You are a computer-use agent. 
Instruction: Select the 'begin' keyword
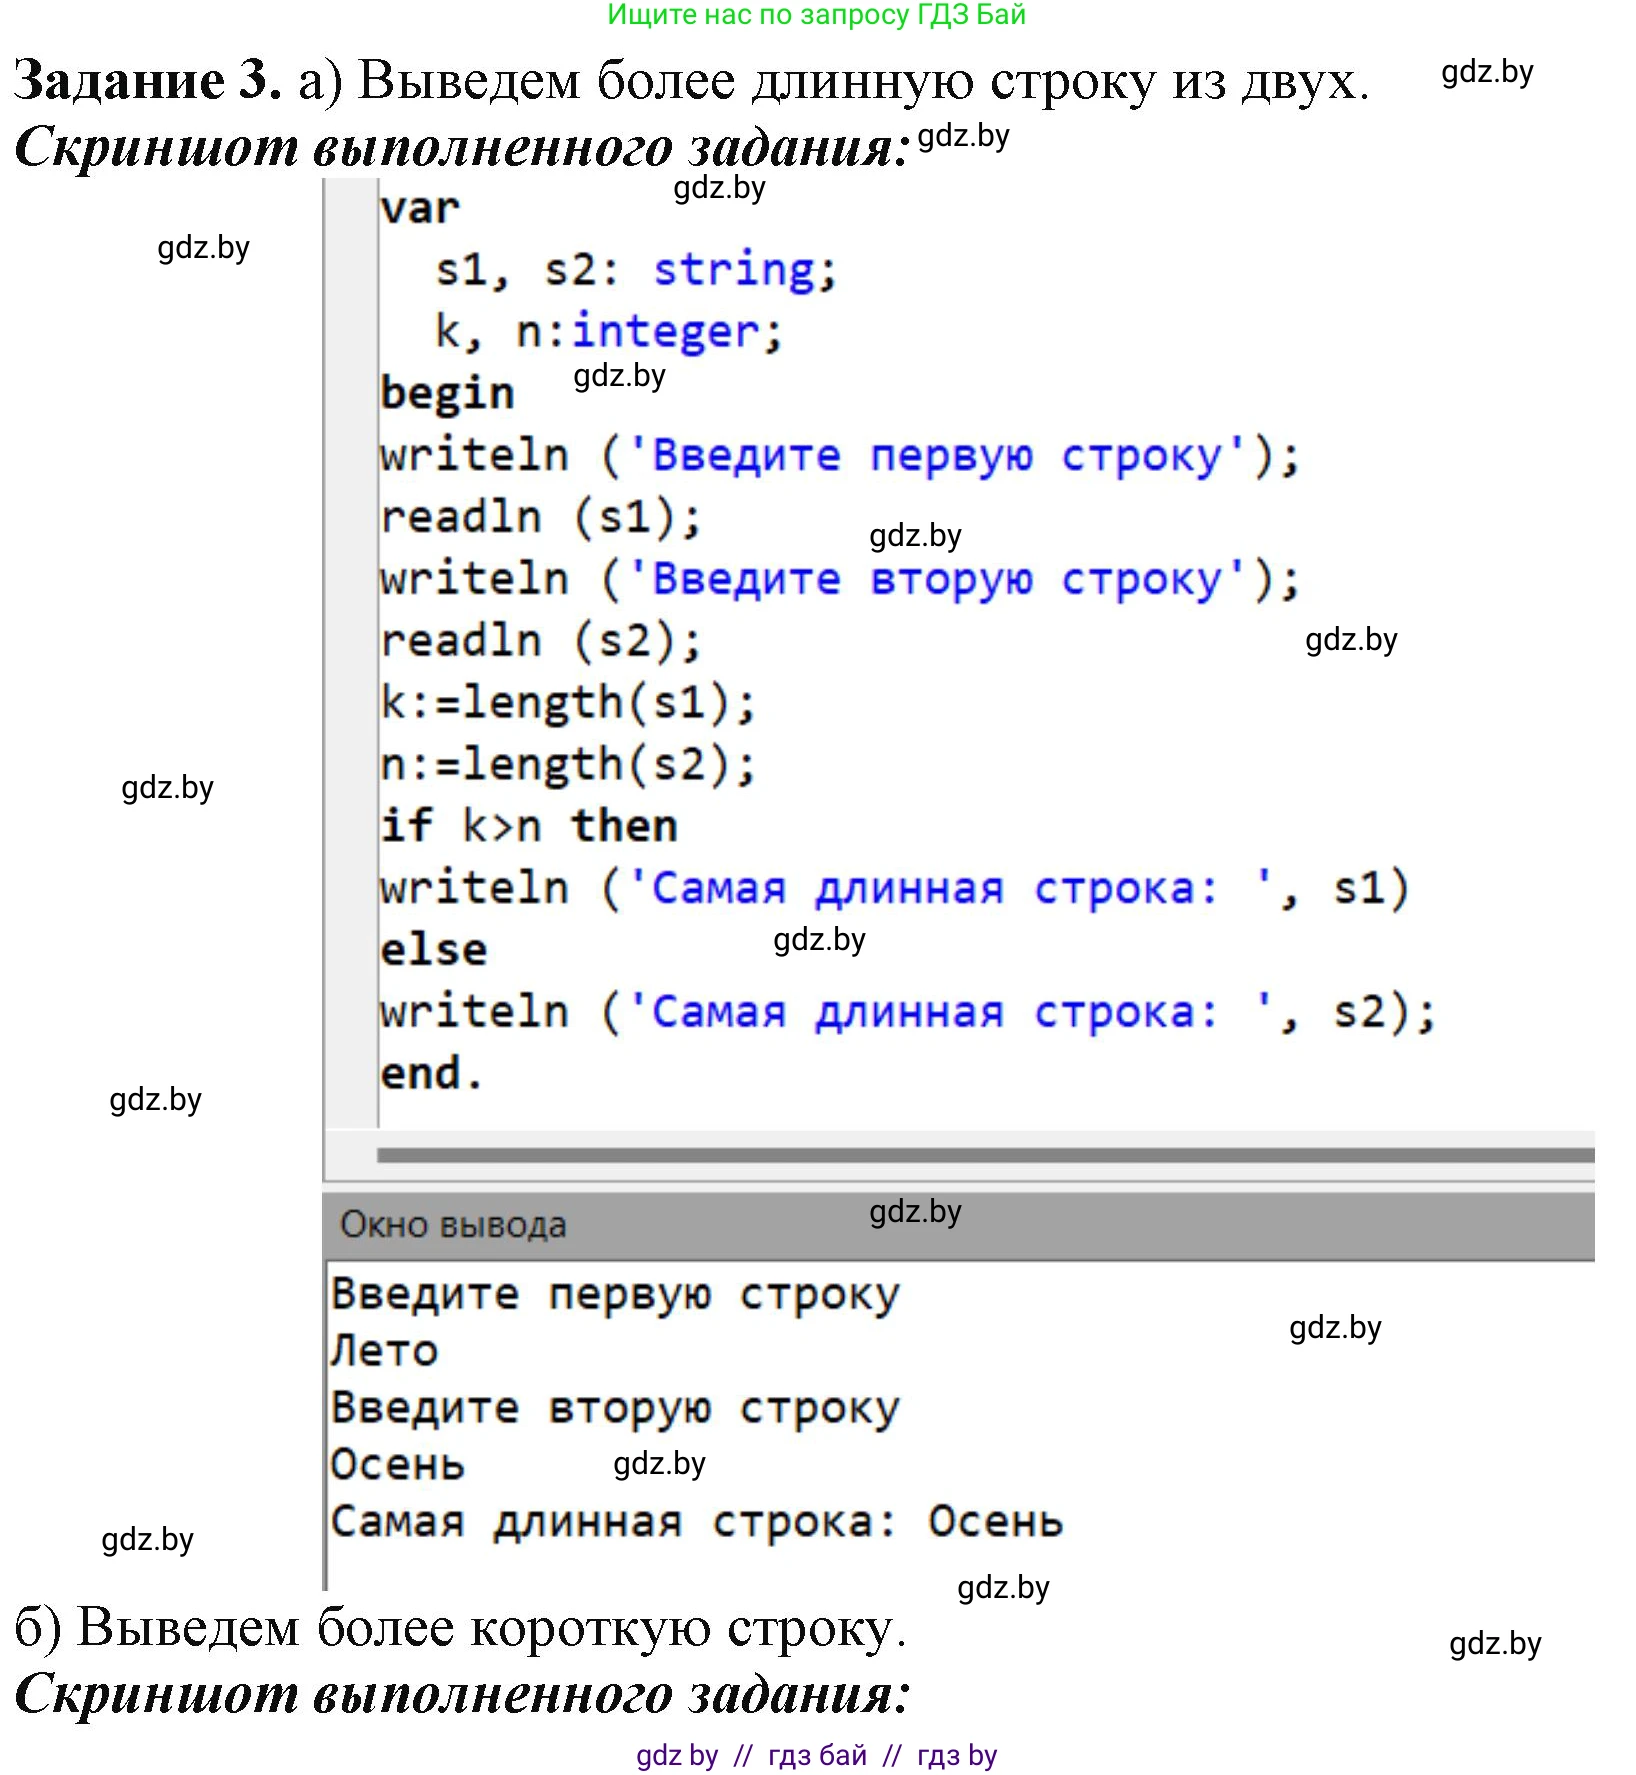click(x=448, y=393)
